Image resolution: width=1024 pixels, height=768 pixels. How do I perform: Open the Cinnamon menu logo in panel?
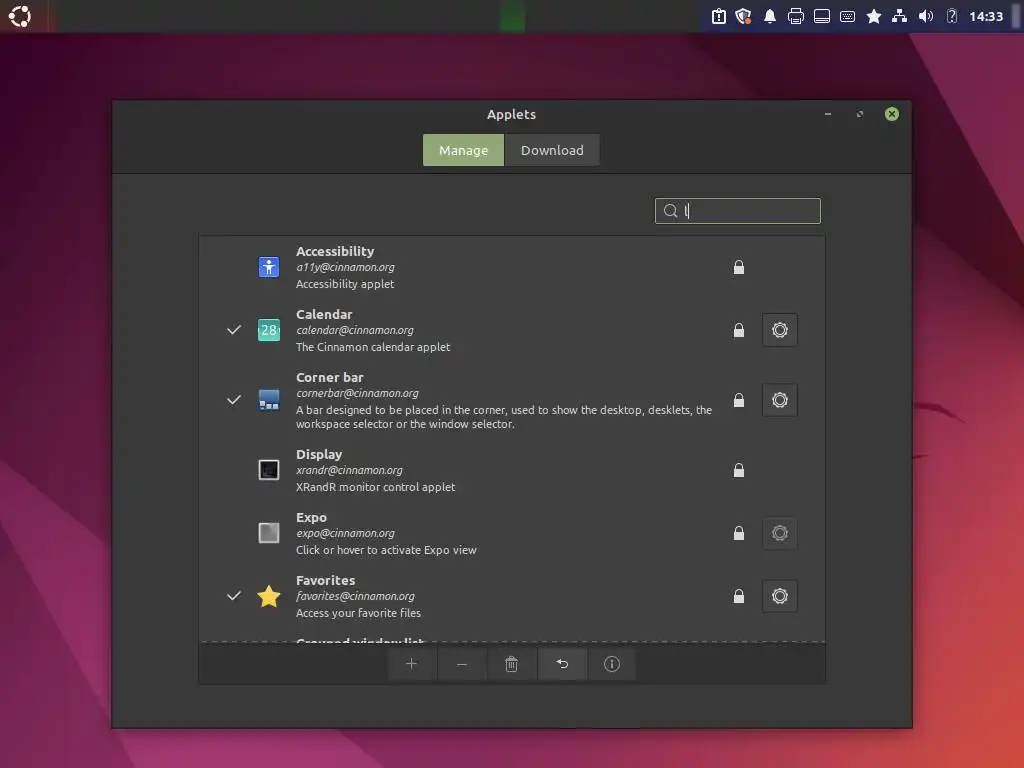20,16
